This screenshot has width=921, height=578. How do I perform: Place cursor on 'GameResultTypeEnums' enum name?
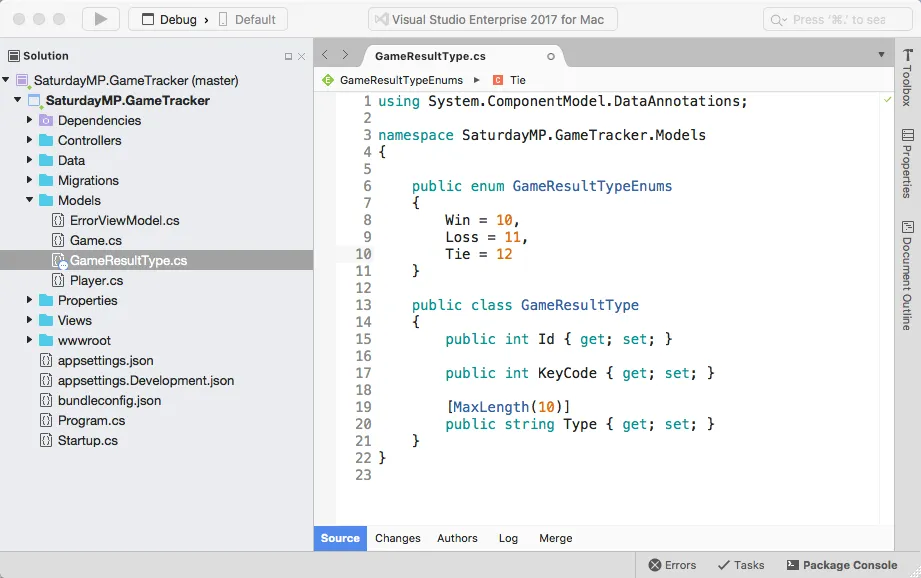pos(592,186)
